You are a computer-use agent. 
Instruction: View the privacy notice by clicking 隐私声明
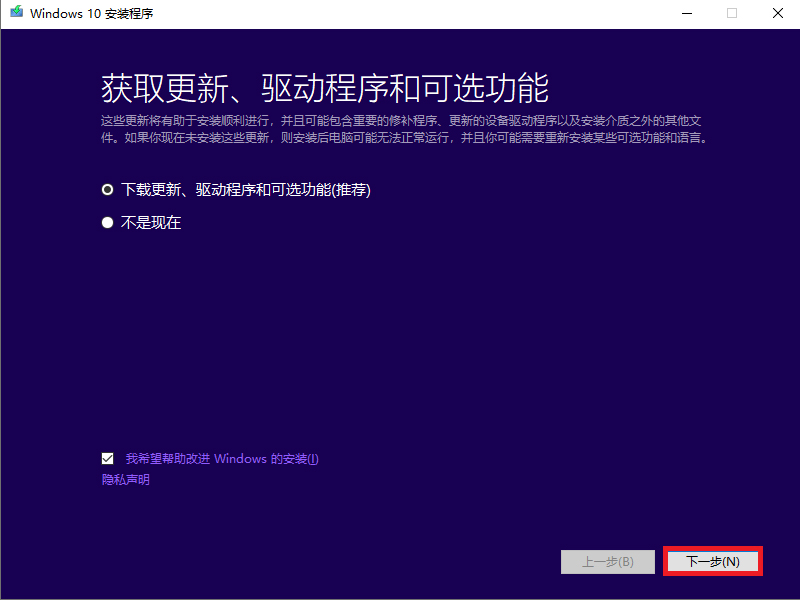pos(124,479)
